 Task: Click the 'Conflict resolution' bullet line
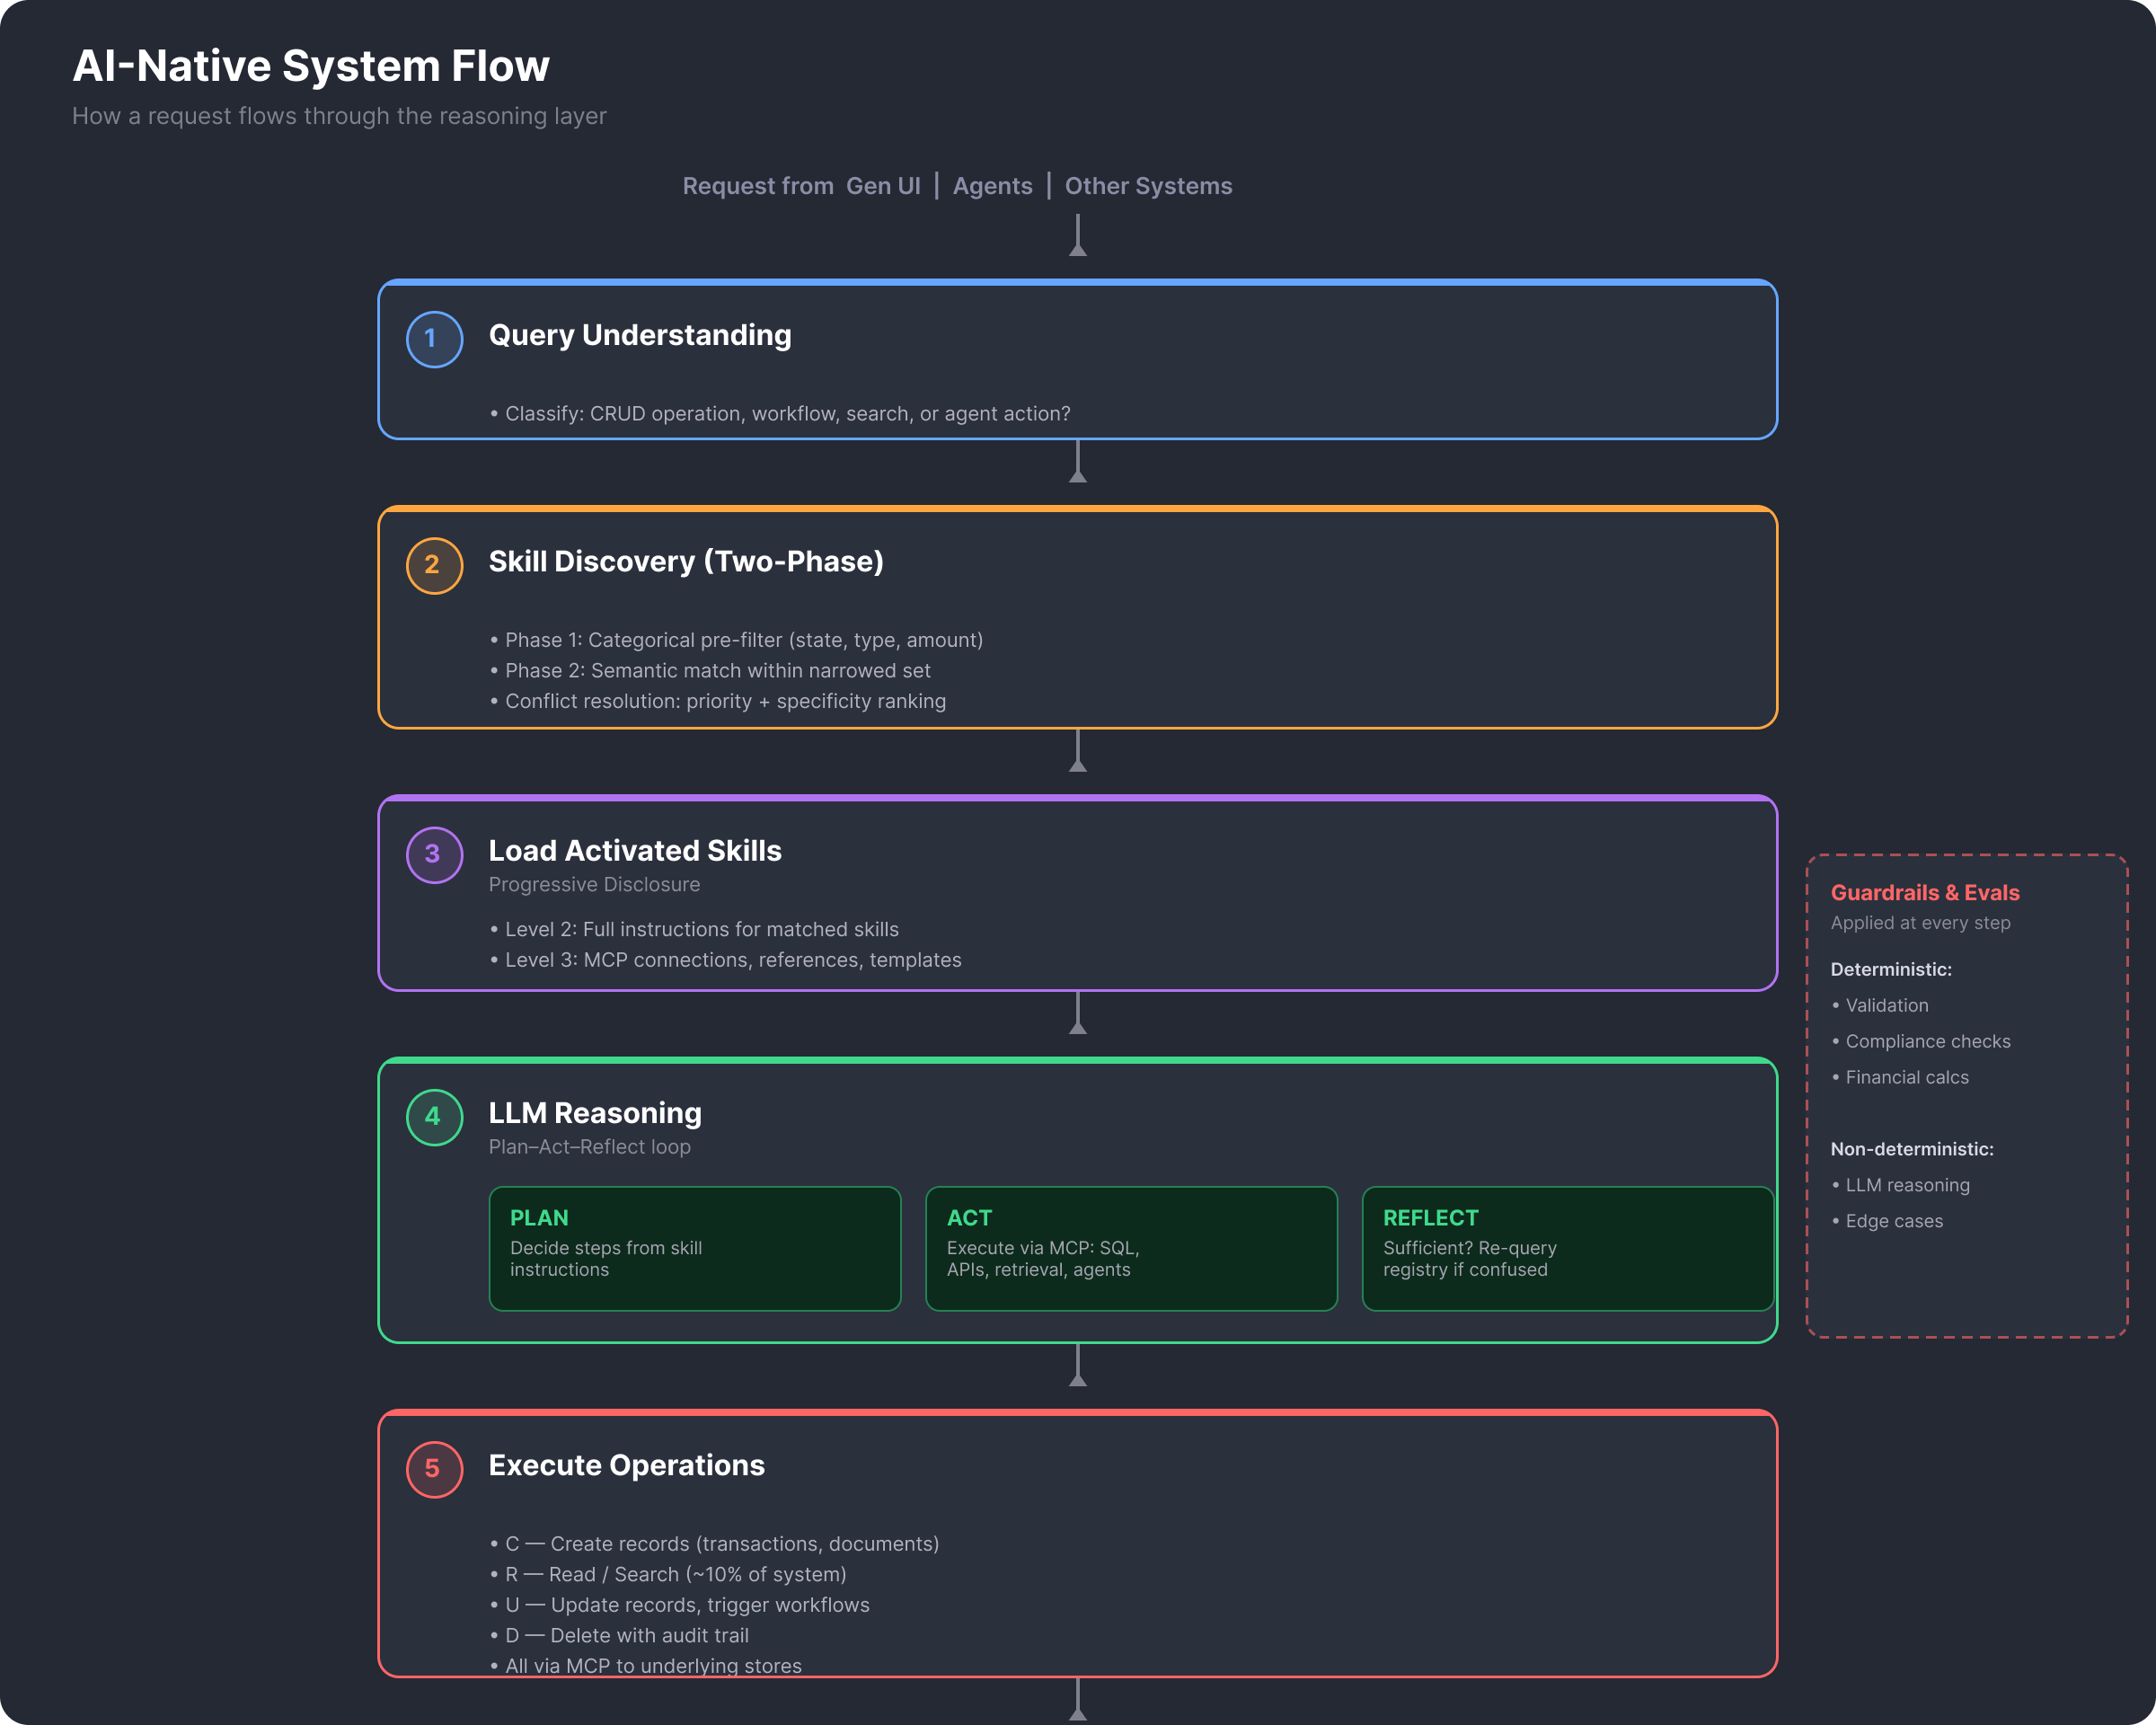(718, 701)
